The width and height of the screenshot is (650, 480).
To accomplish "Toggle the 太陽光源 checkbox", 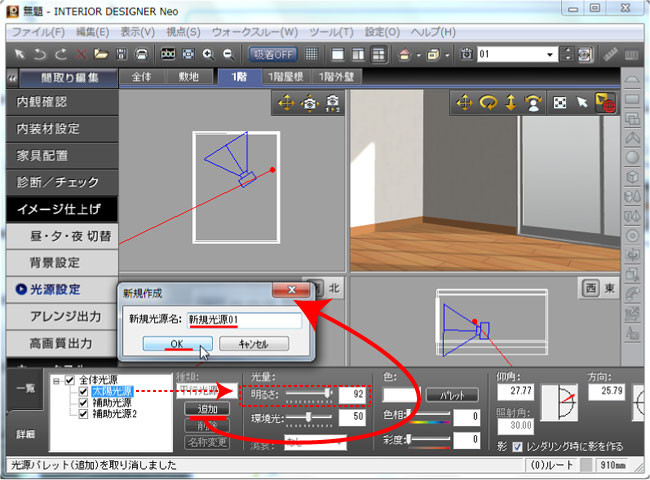I will (x=83, y=392).
